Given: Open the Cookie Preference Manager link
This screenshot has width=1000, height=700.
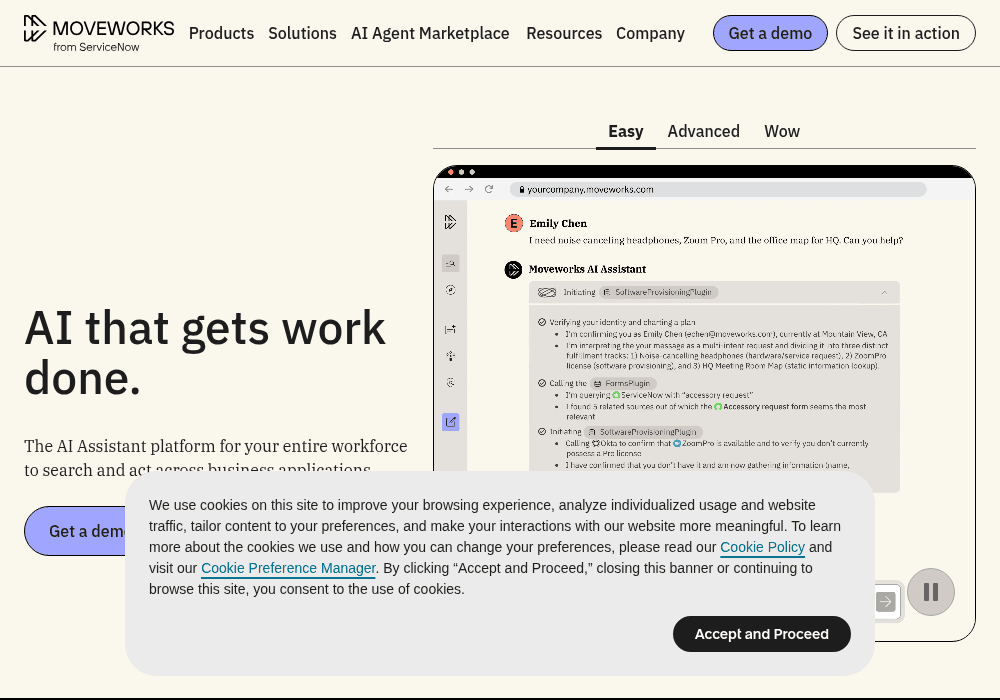Looking at the screenshot, I should (x=288, y=569).
